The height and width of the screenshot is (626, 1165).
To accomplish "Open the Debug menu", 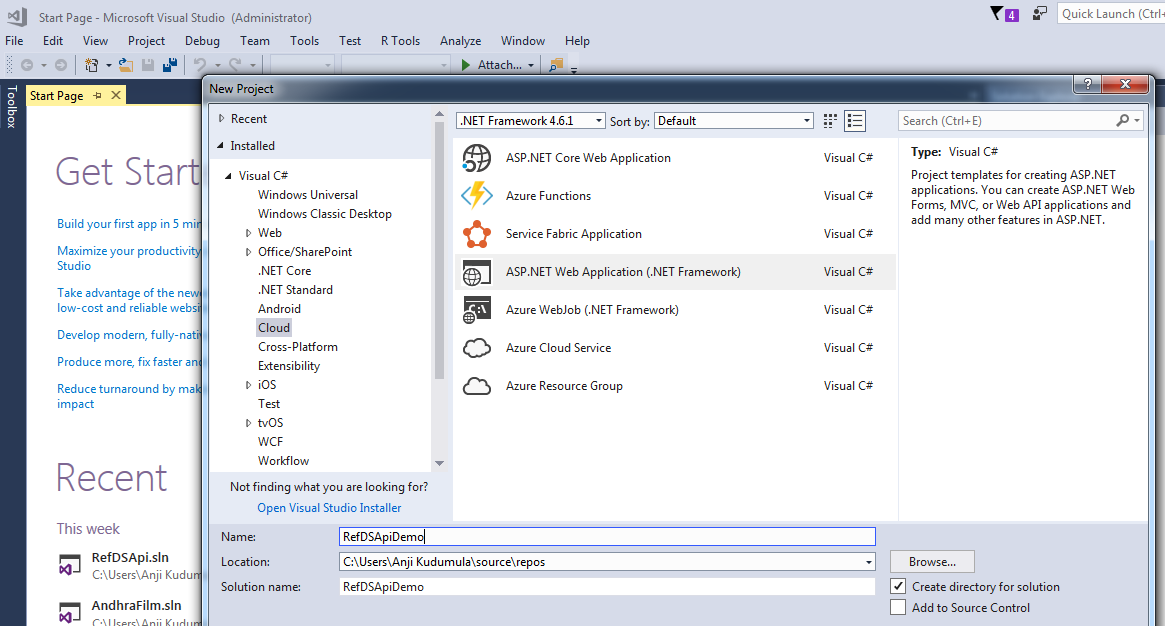I will coord(202,41).
